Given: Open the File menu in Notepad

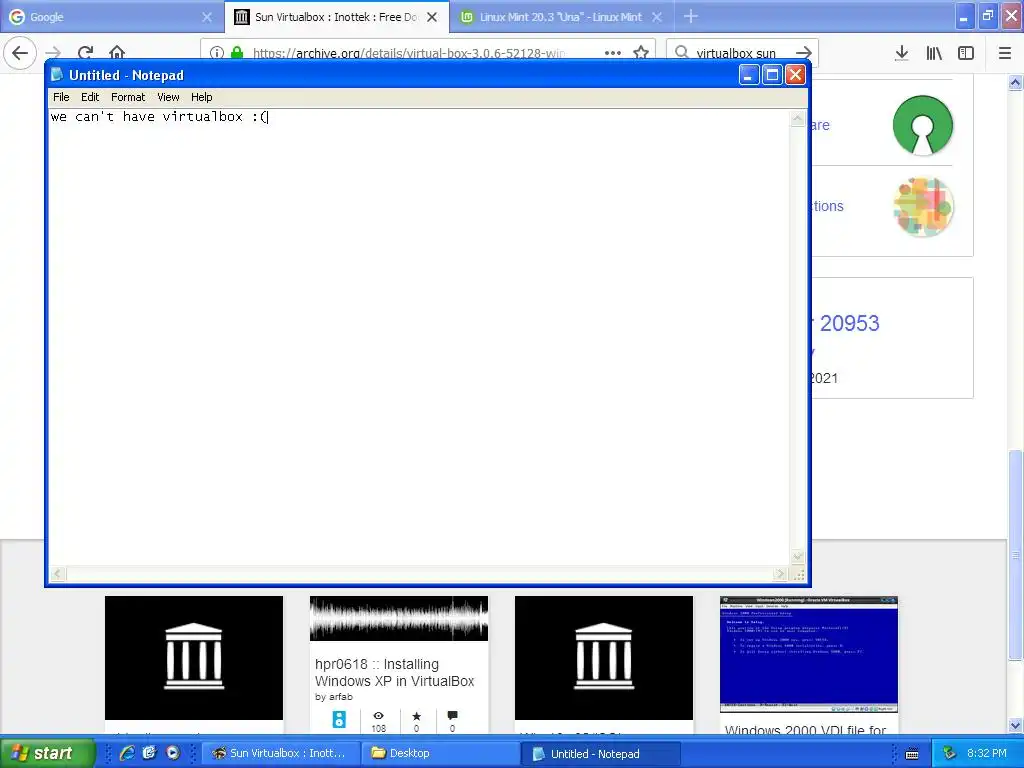Looking at the screenshot, I should [61, 97].
